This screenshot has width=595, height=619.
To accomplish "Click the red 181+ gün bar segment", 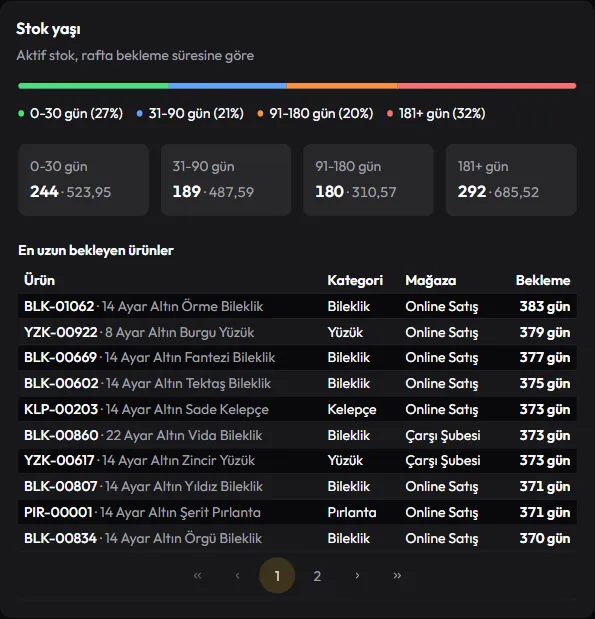I will pos(487,86).
